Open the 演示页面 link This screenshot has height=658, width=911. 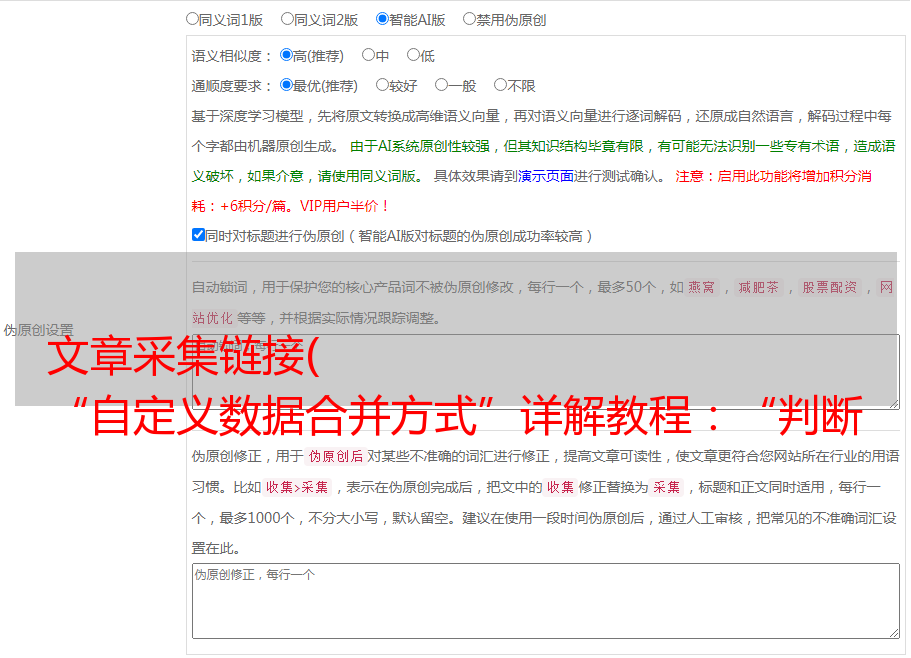pos(545,176)
